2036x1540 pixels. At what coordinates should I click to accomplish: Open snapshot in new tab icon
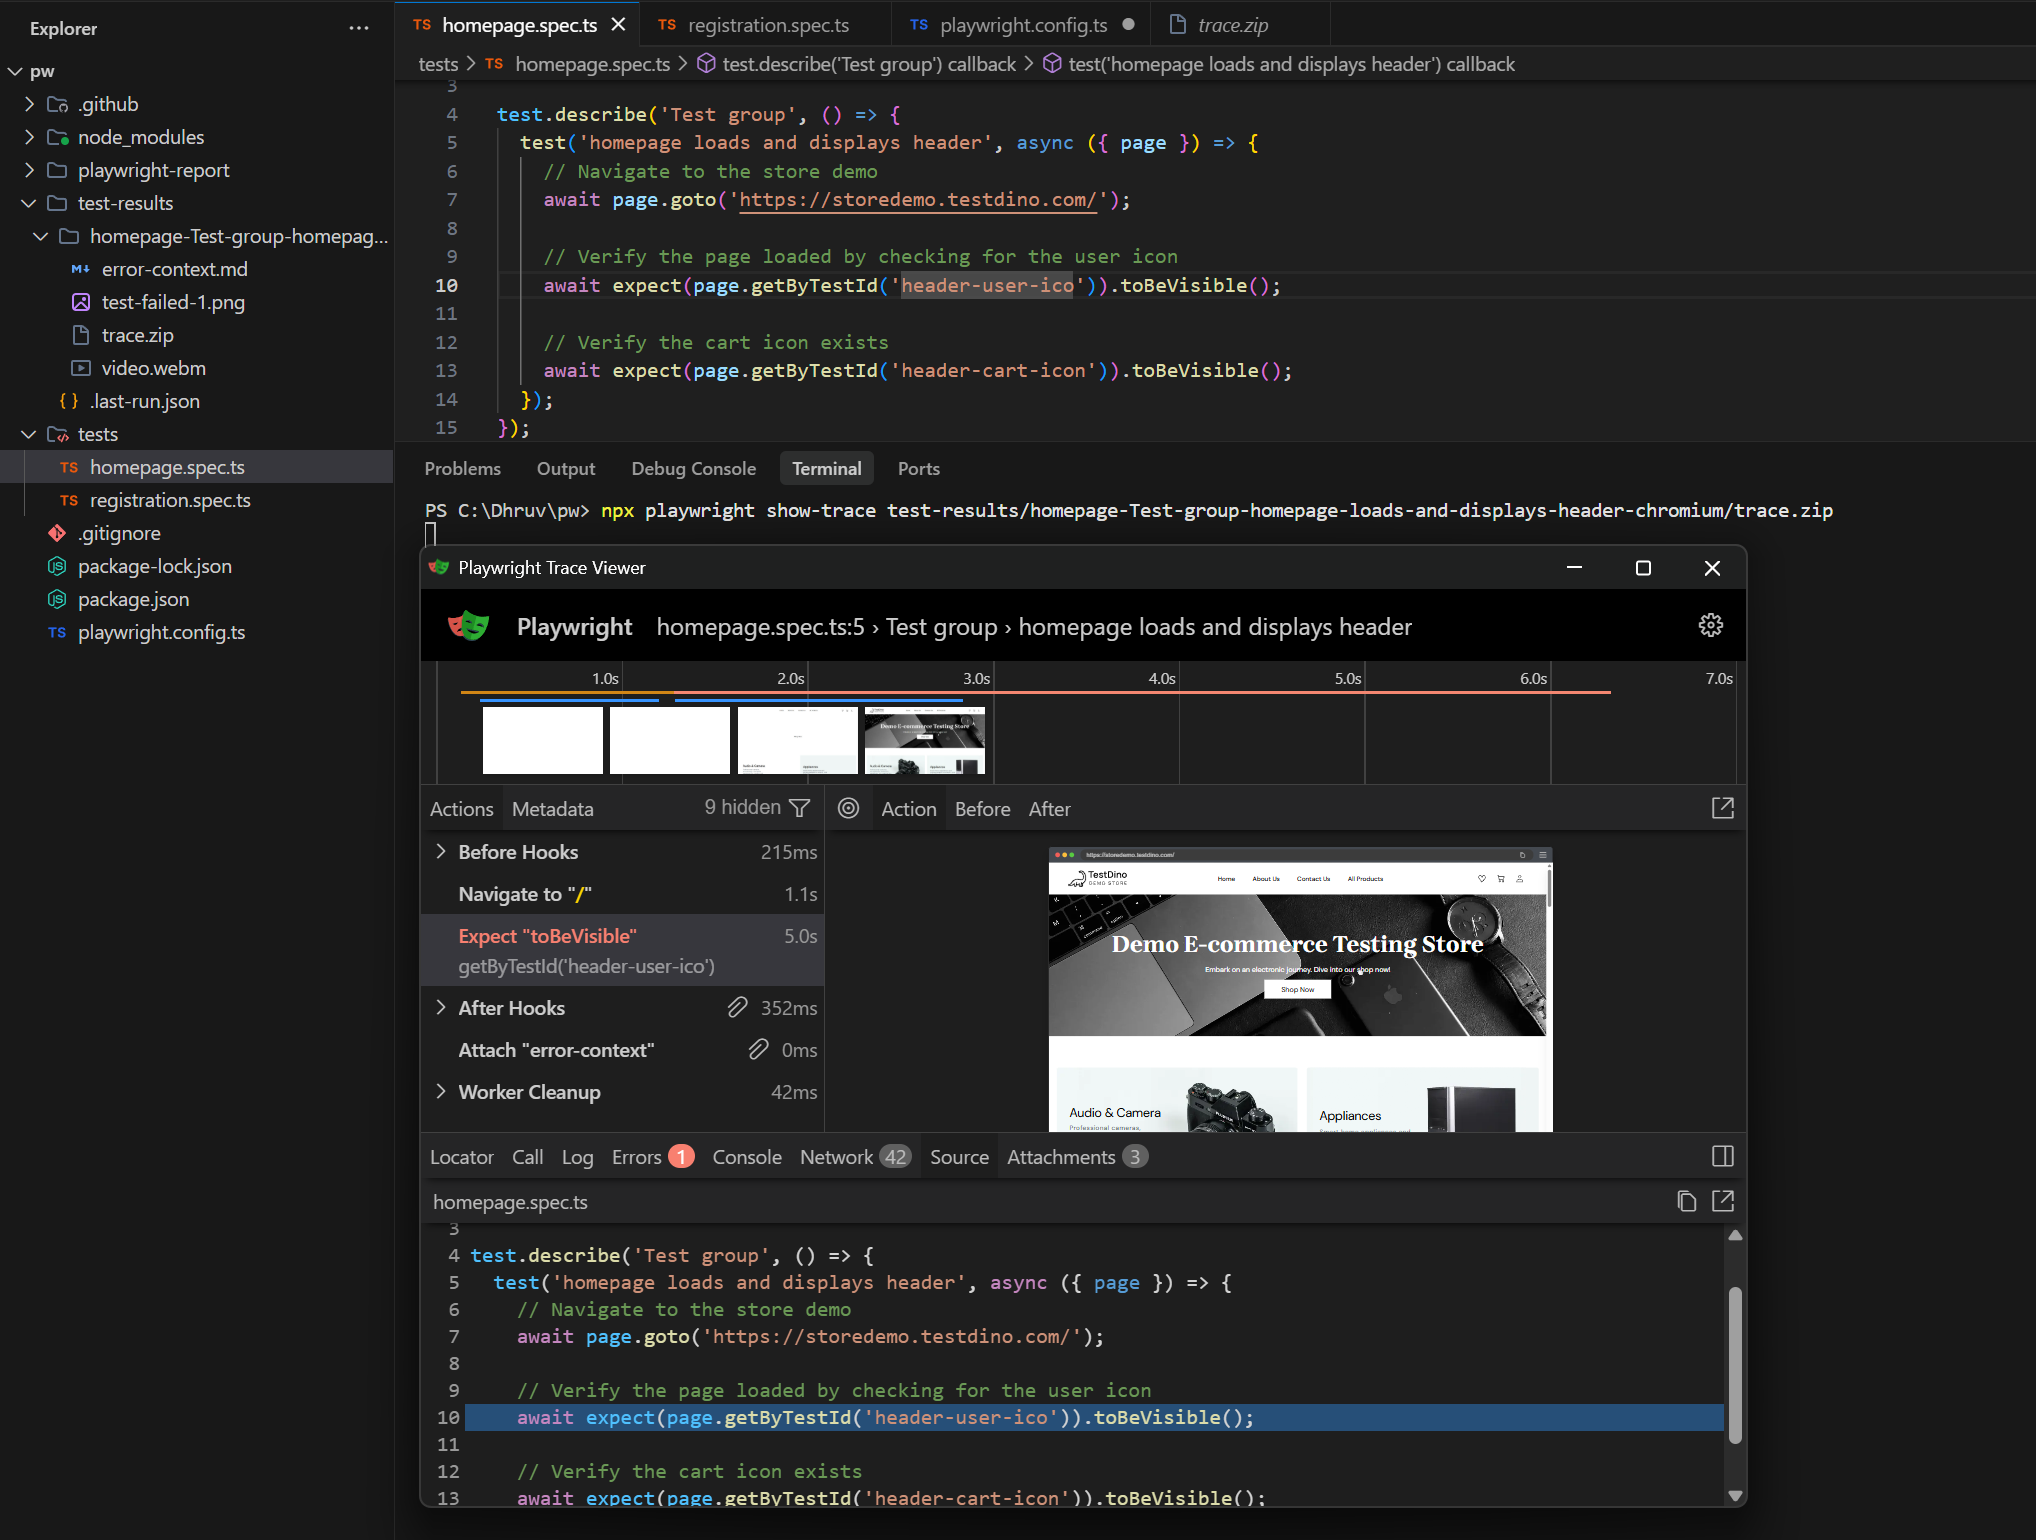coord(1722,808)
